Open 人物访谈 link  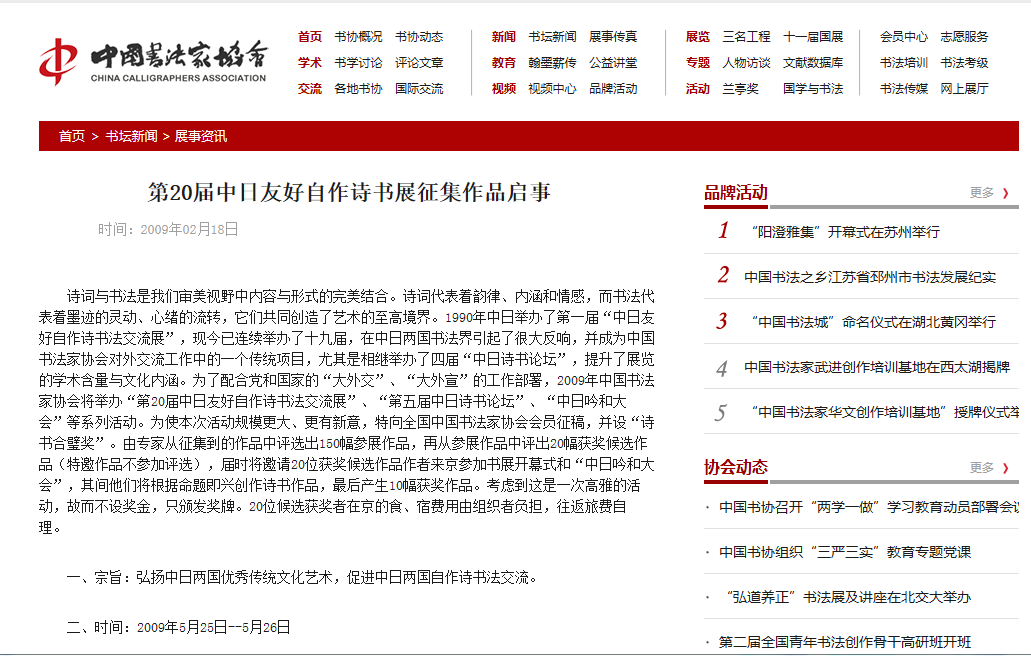746,63
